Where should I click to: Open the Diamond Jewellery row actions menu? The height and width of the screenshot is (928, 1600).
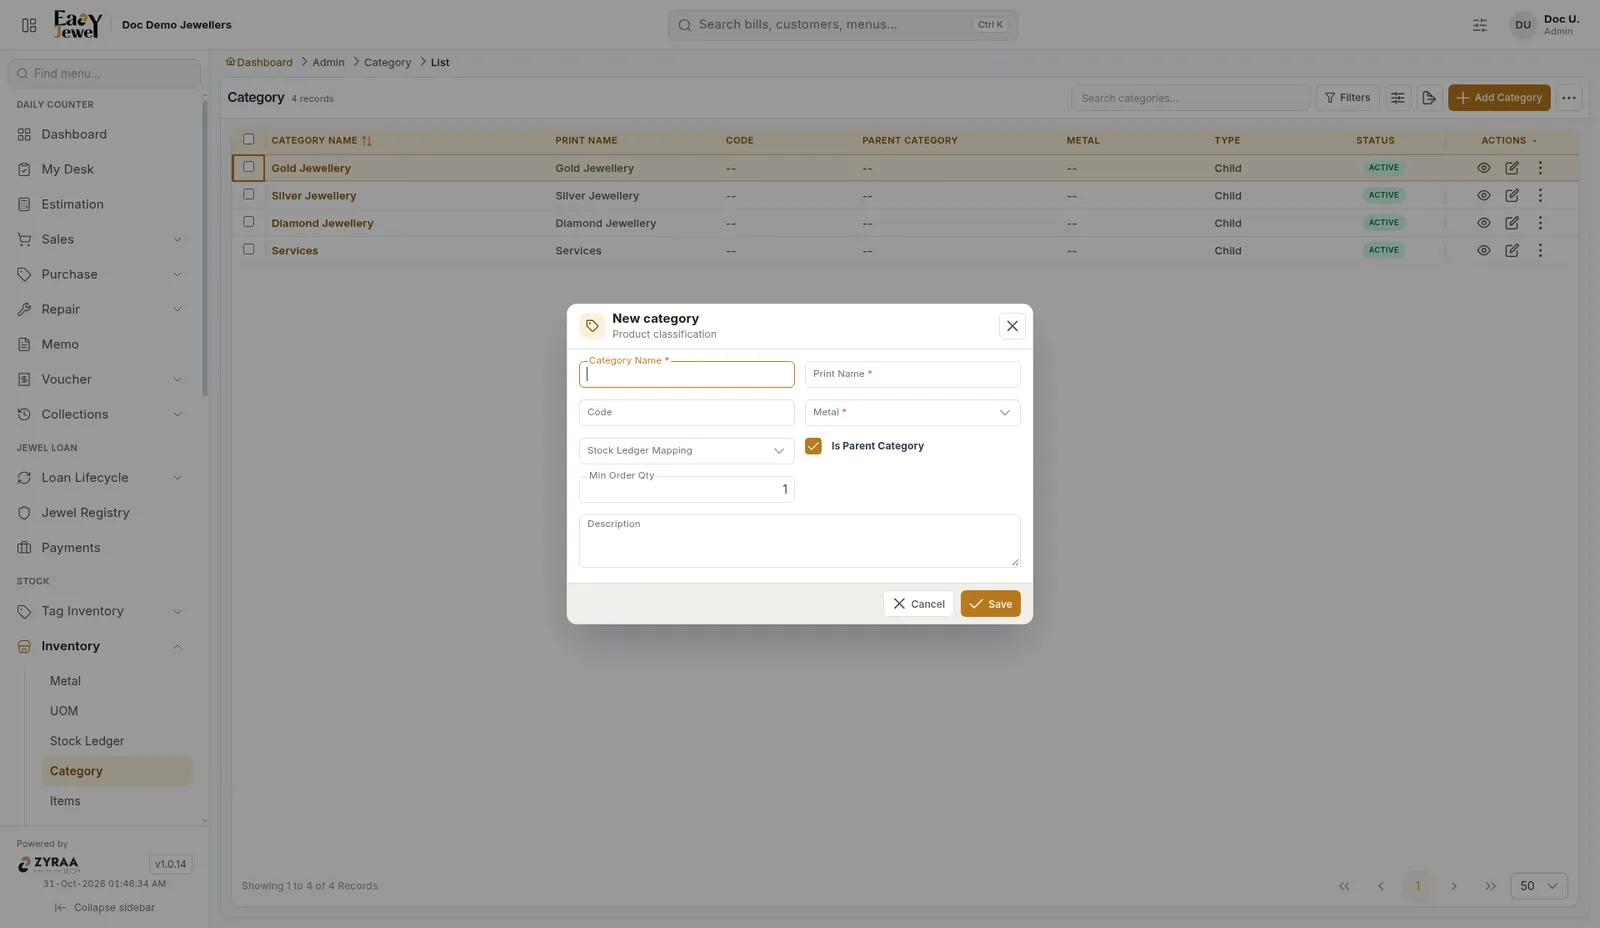click(x=1540, y=223)
